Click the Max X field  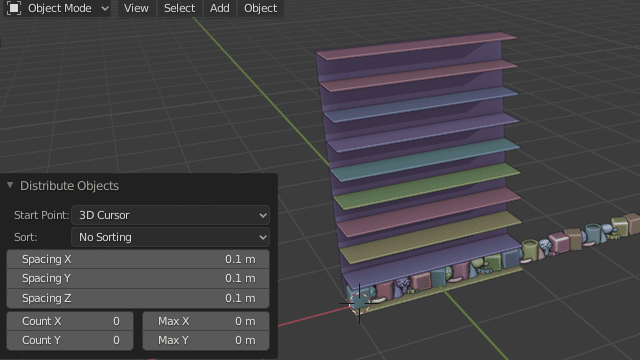206,321
